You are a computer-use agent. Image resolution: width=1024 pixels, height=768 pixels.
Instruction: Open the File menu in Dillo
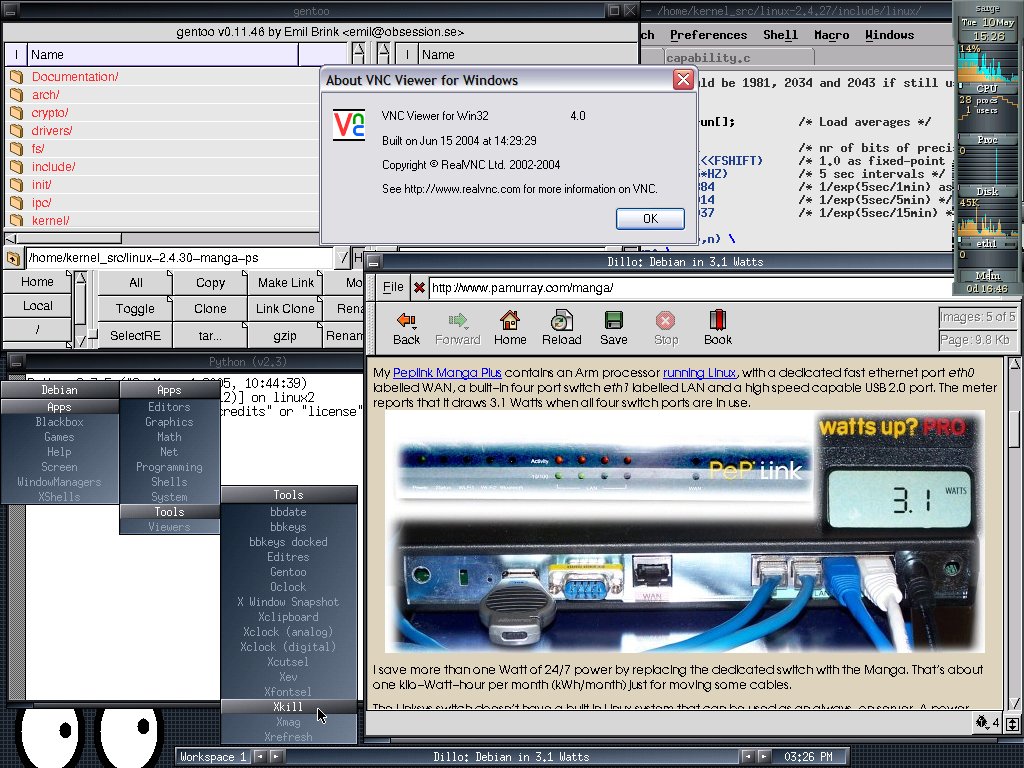point(392,287)
